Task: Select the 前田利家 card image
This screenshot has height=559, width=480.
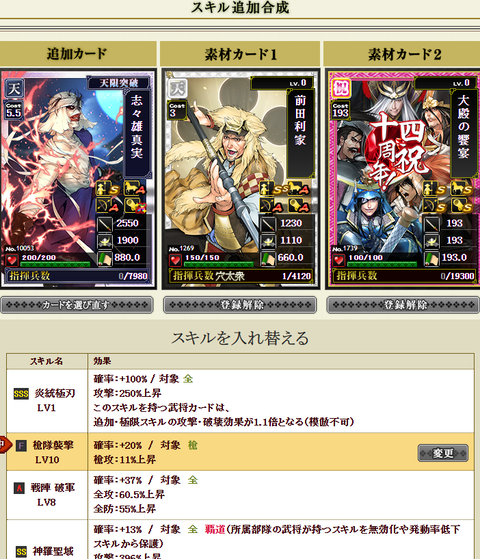Action: coord(241,179)
